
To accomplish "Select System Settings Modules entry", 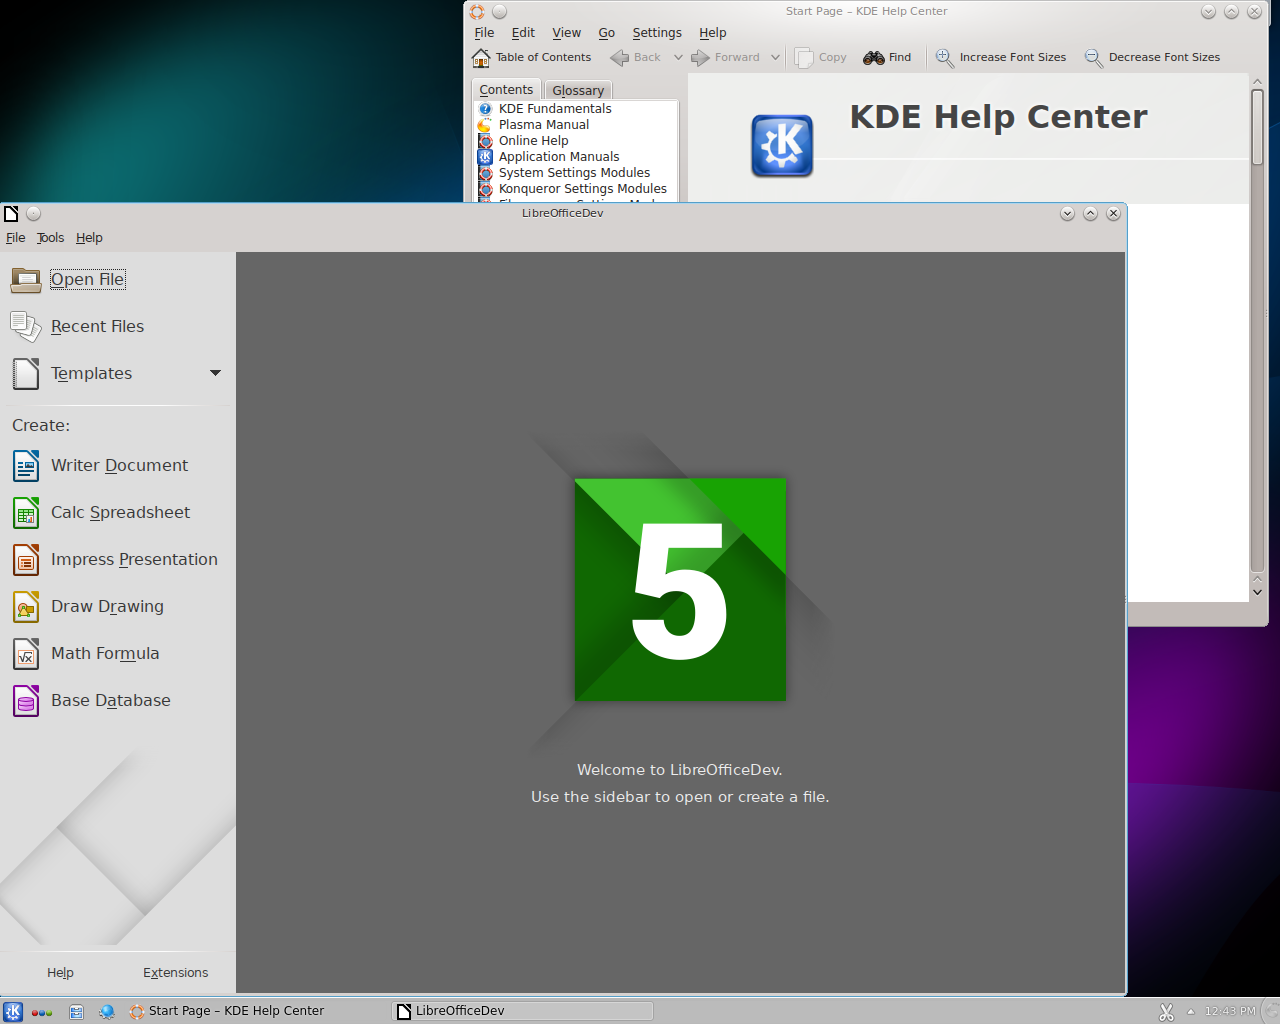I will (x=574, y=173).
